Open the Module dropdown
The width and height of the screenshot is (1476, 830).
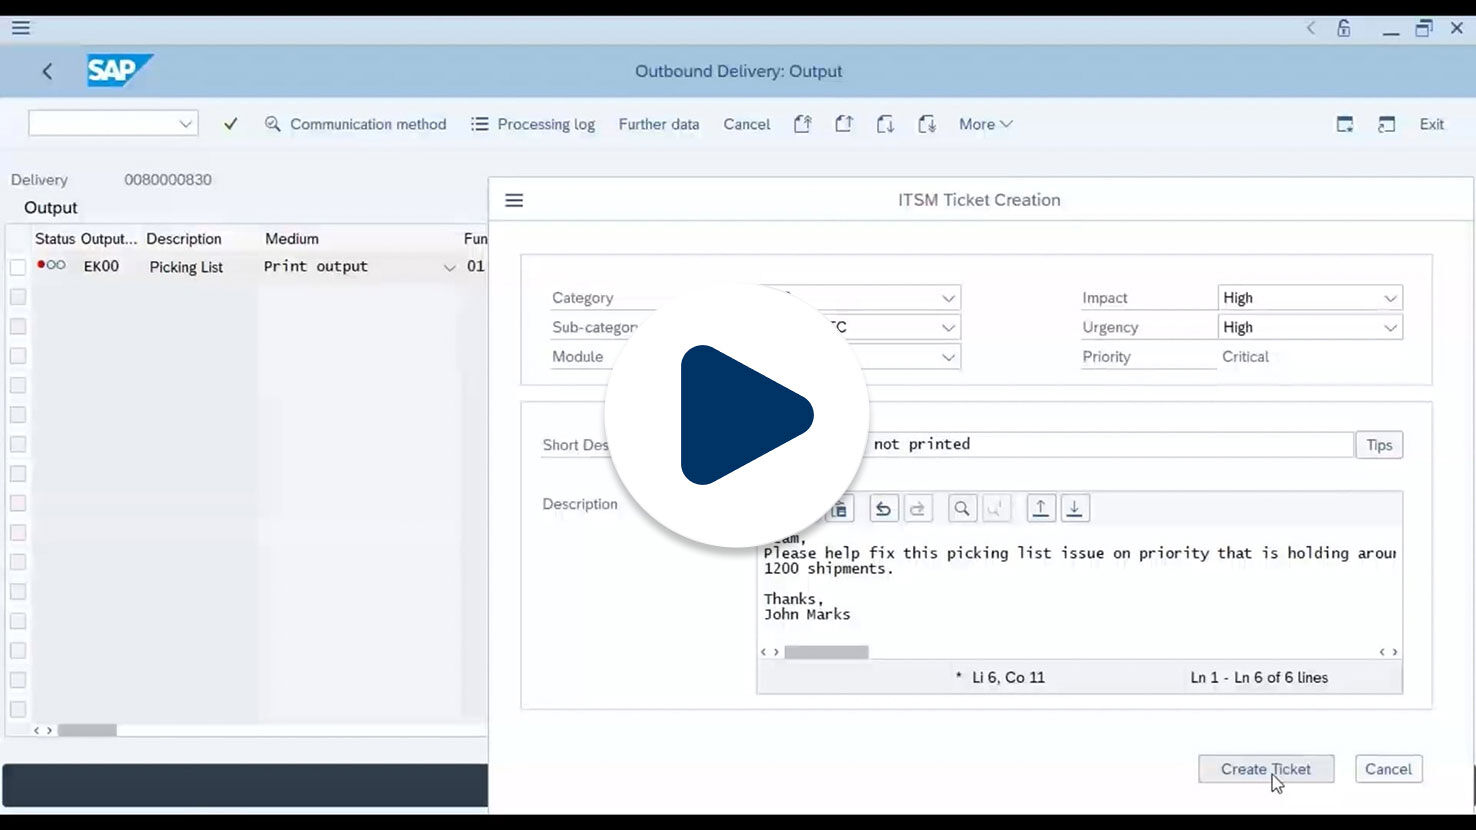(948, 357)
